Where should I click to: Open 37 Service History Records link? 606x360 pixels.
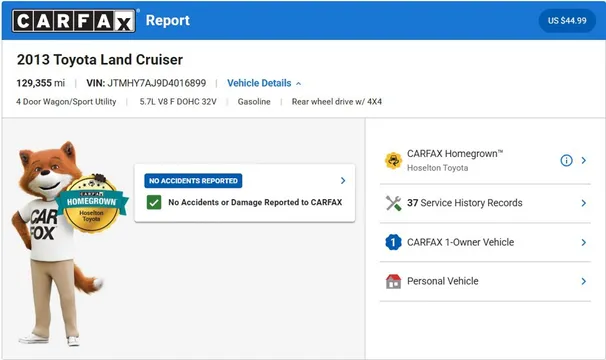pos(465,203)
